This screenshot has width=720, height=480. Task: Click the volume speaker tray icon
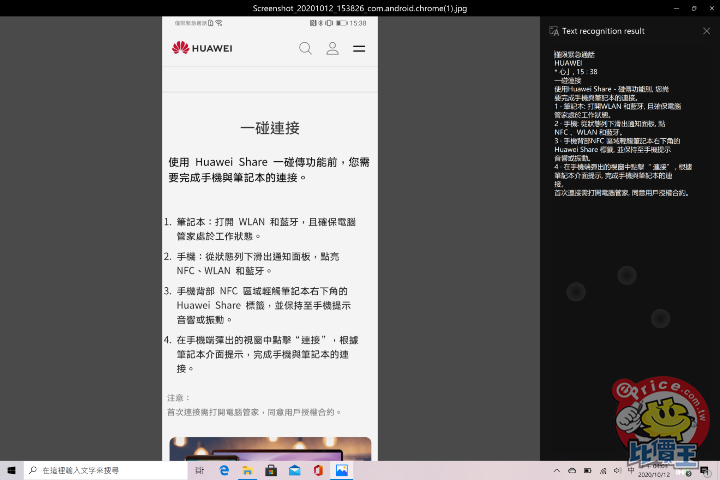[x=618, y=470]
